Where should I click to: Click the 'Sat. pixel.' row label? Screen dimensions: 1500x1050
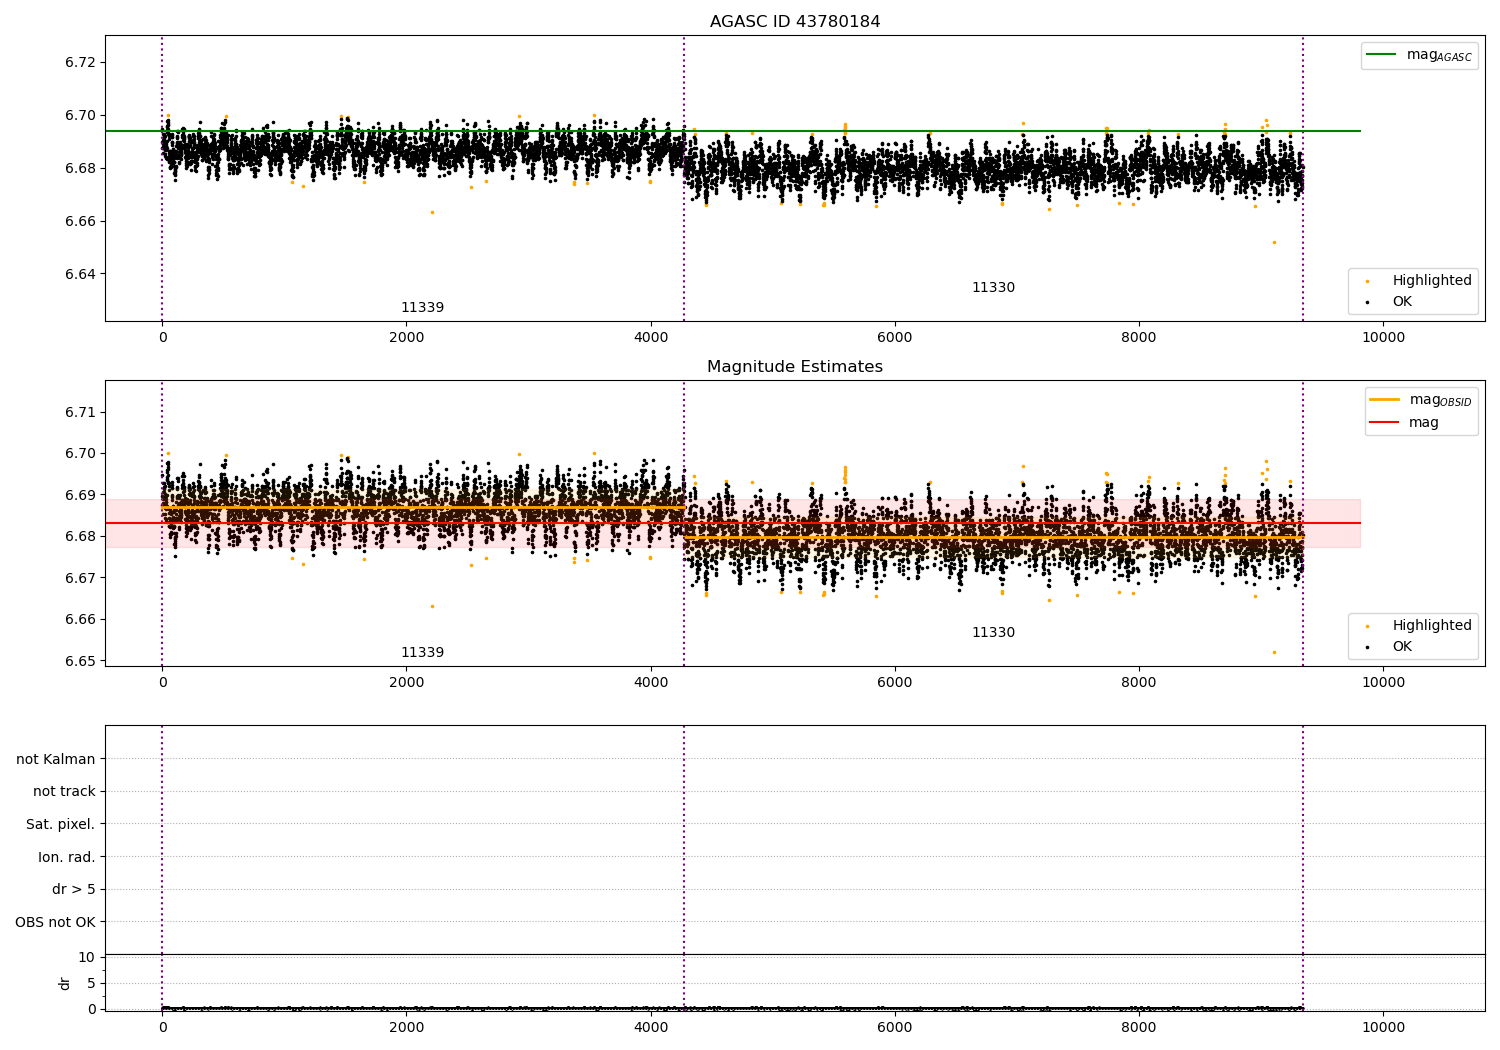[x=60, y=825]
